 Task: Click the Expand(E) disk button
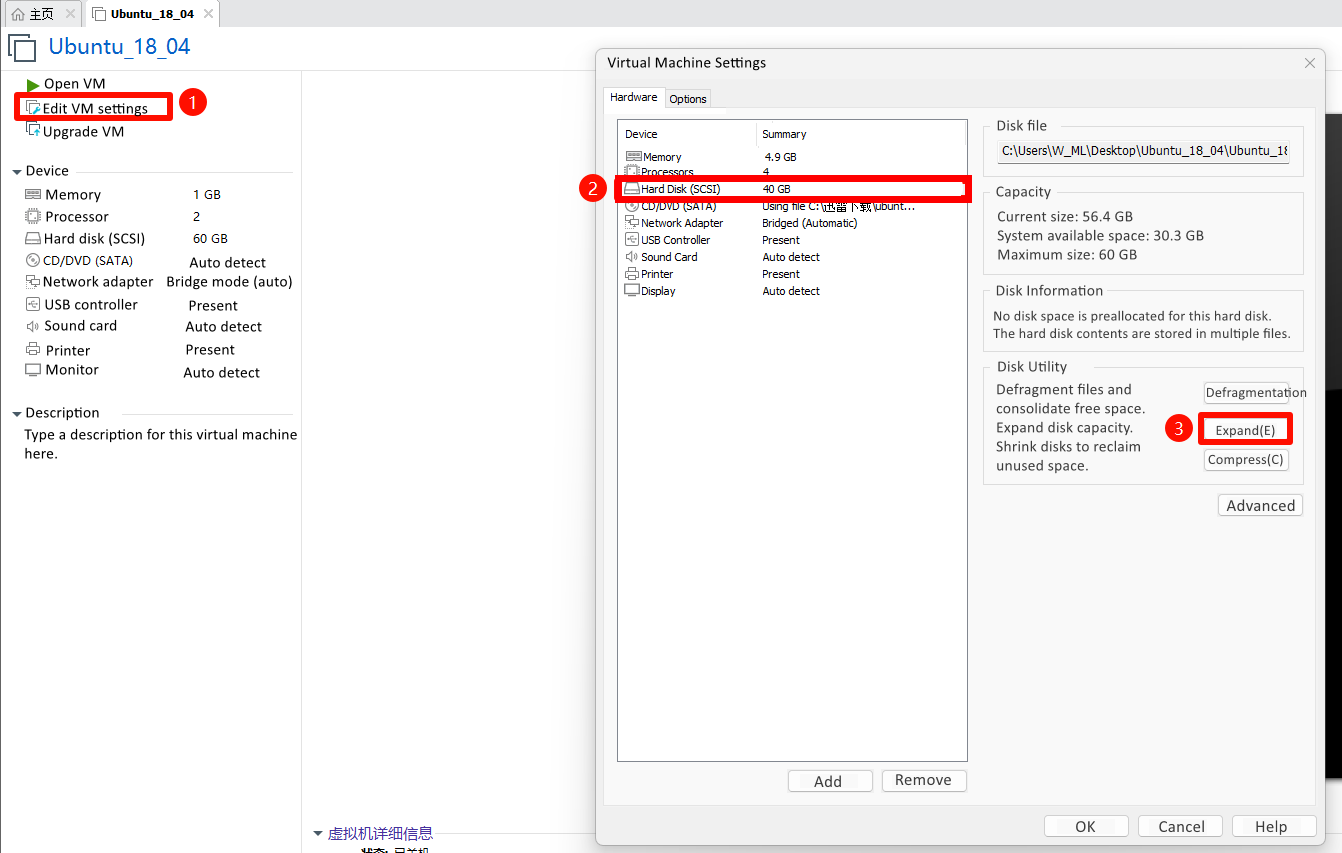point(1245,430)
